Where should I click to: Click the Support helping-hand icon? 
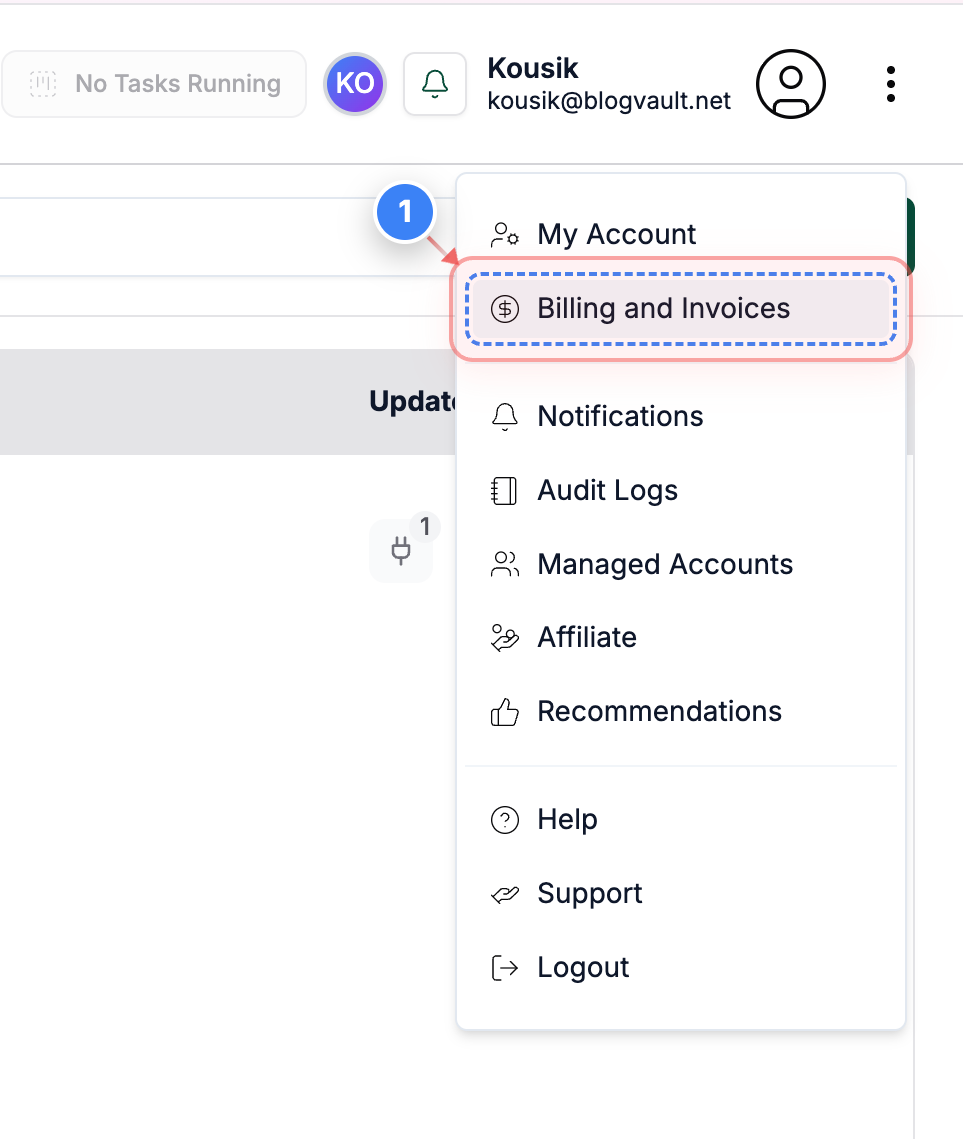coord(504,893)
